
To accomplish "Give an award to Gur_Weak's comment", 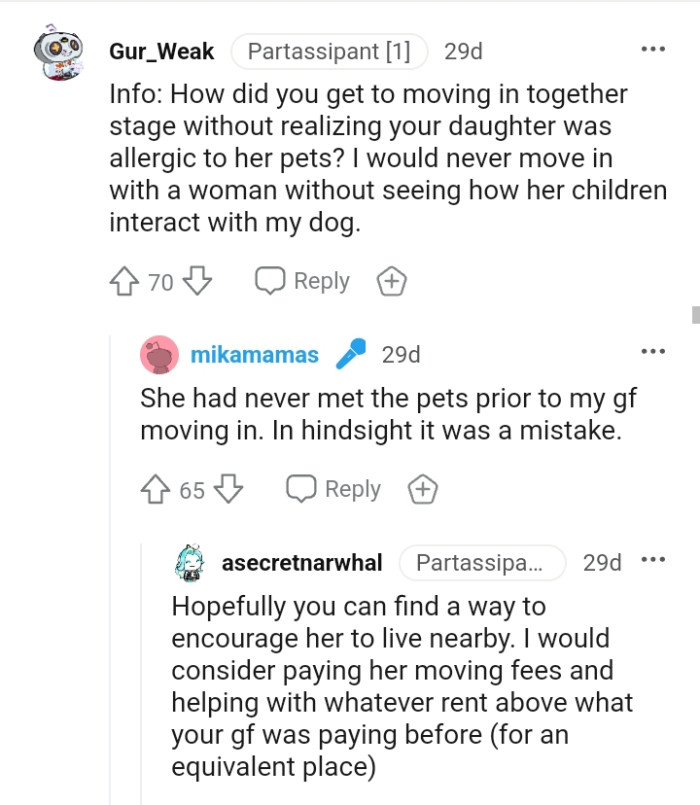I will [392, 281].
